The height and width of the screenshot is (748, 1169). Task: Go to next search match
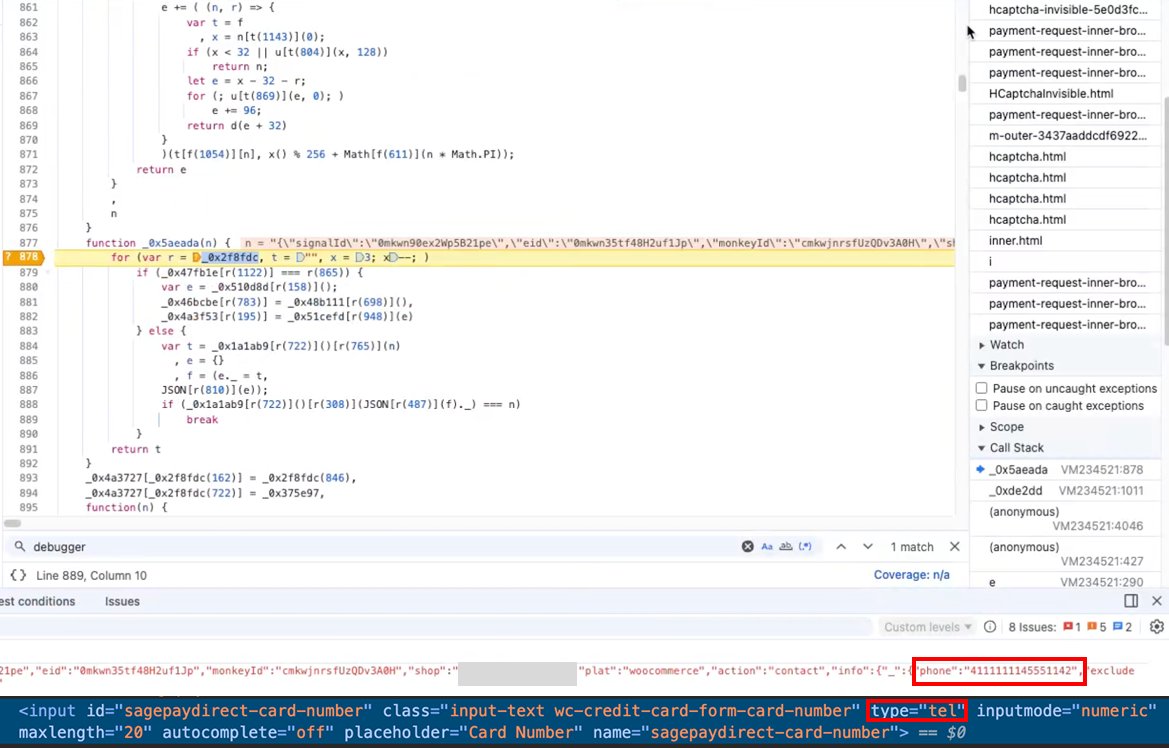coord(868,547)
